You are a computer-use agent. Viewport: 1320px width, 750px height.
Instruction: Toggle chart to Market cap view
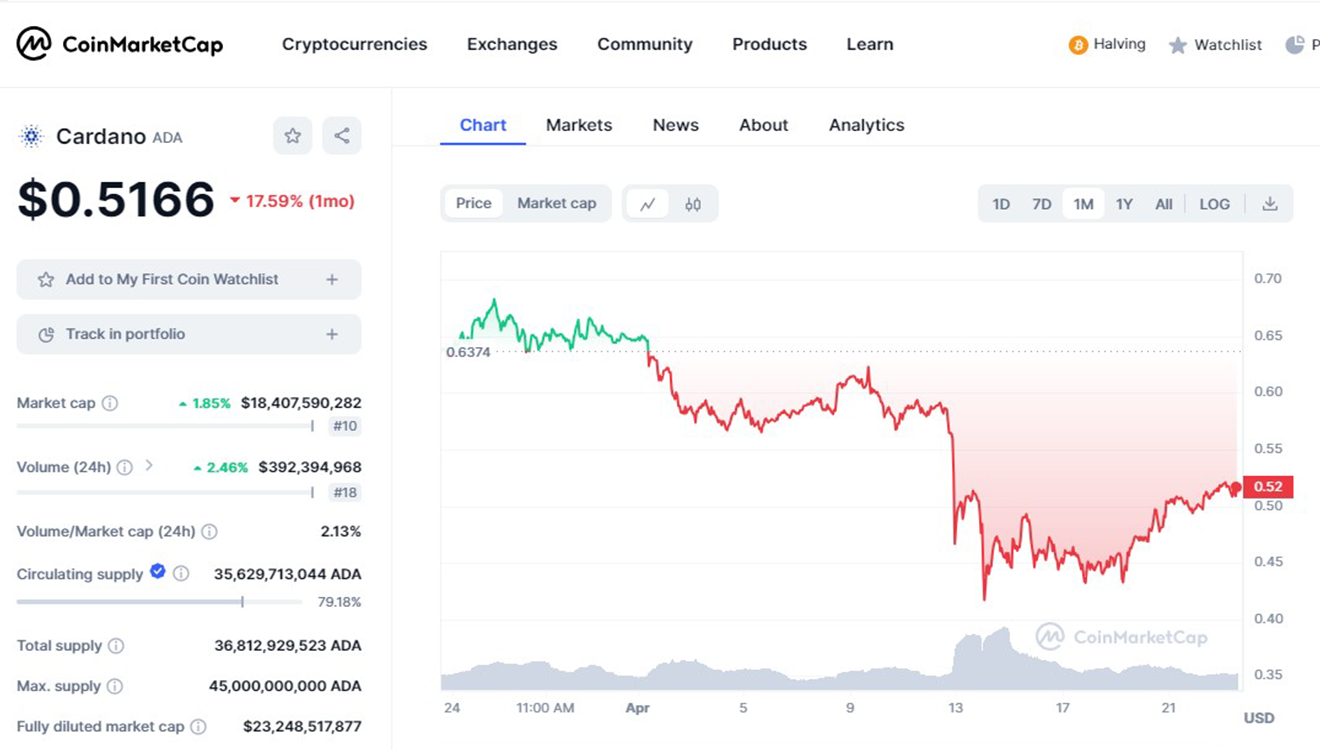556,203
